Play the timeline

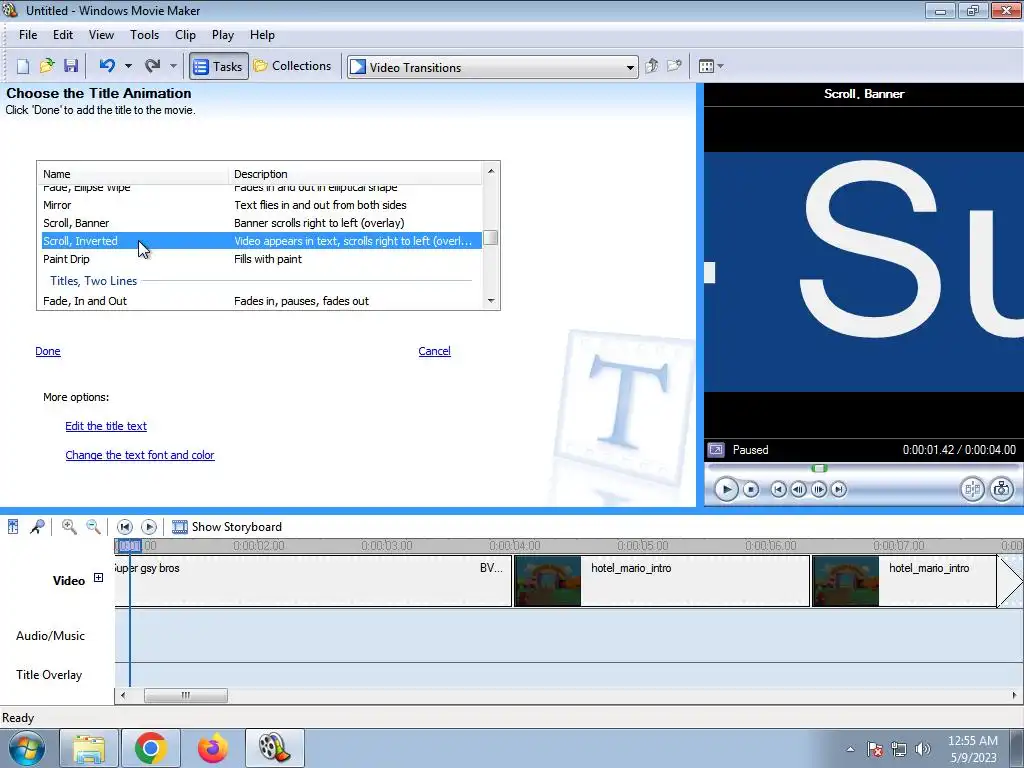tap(149, 527)
